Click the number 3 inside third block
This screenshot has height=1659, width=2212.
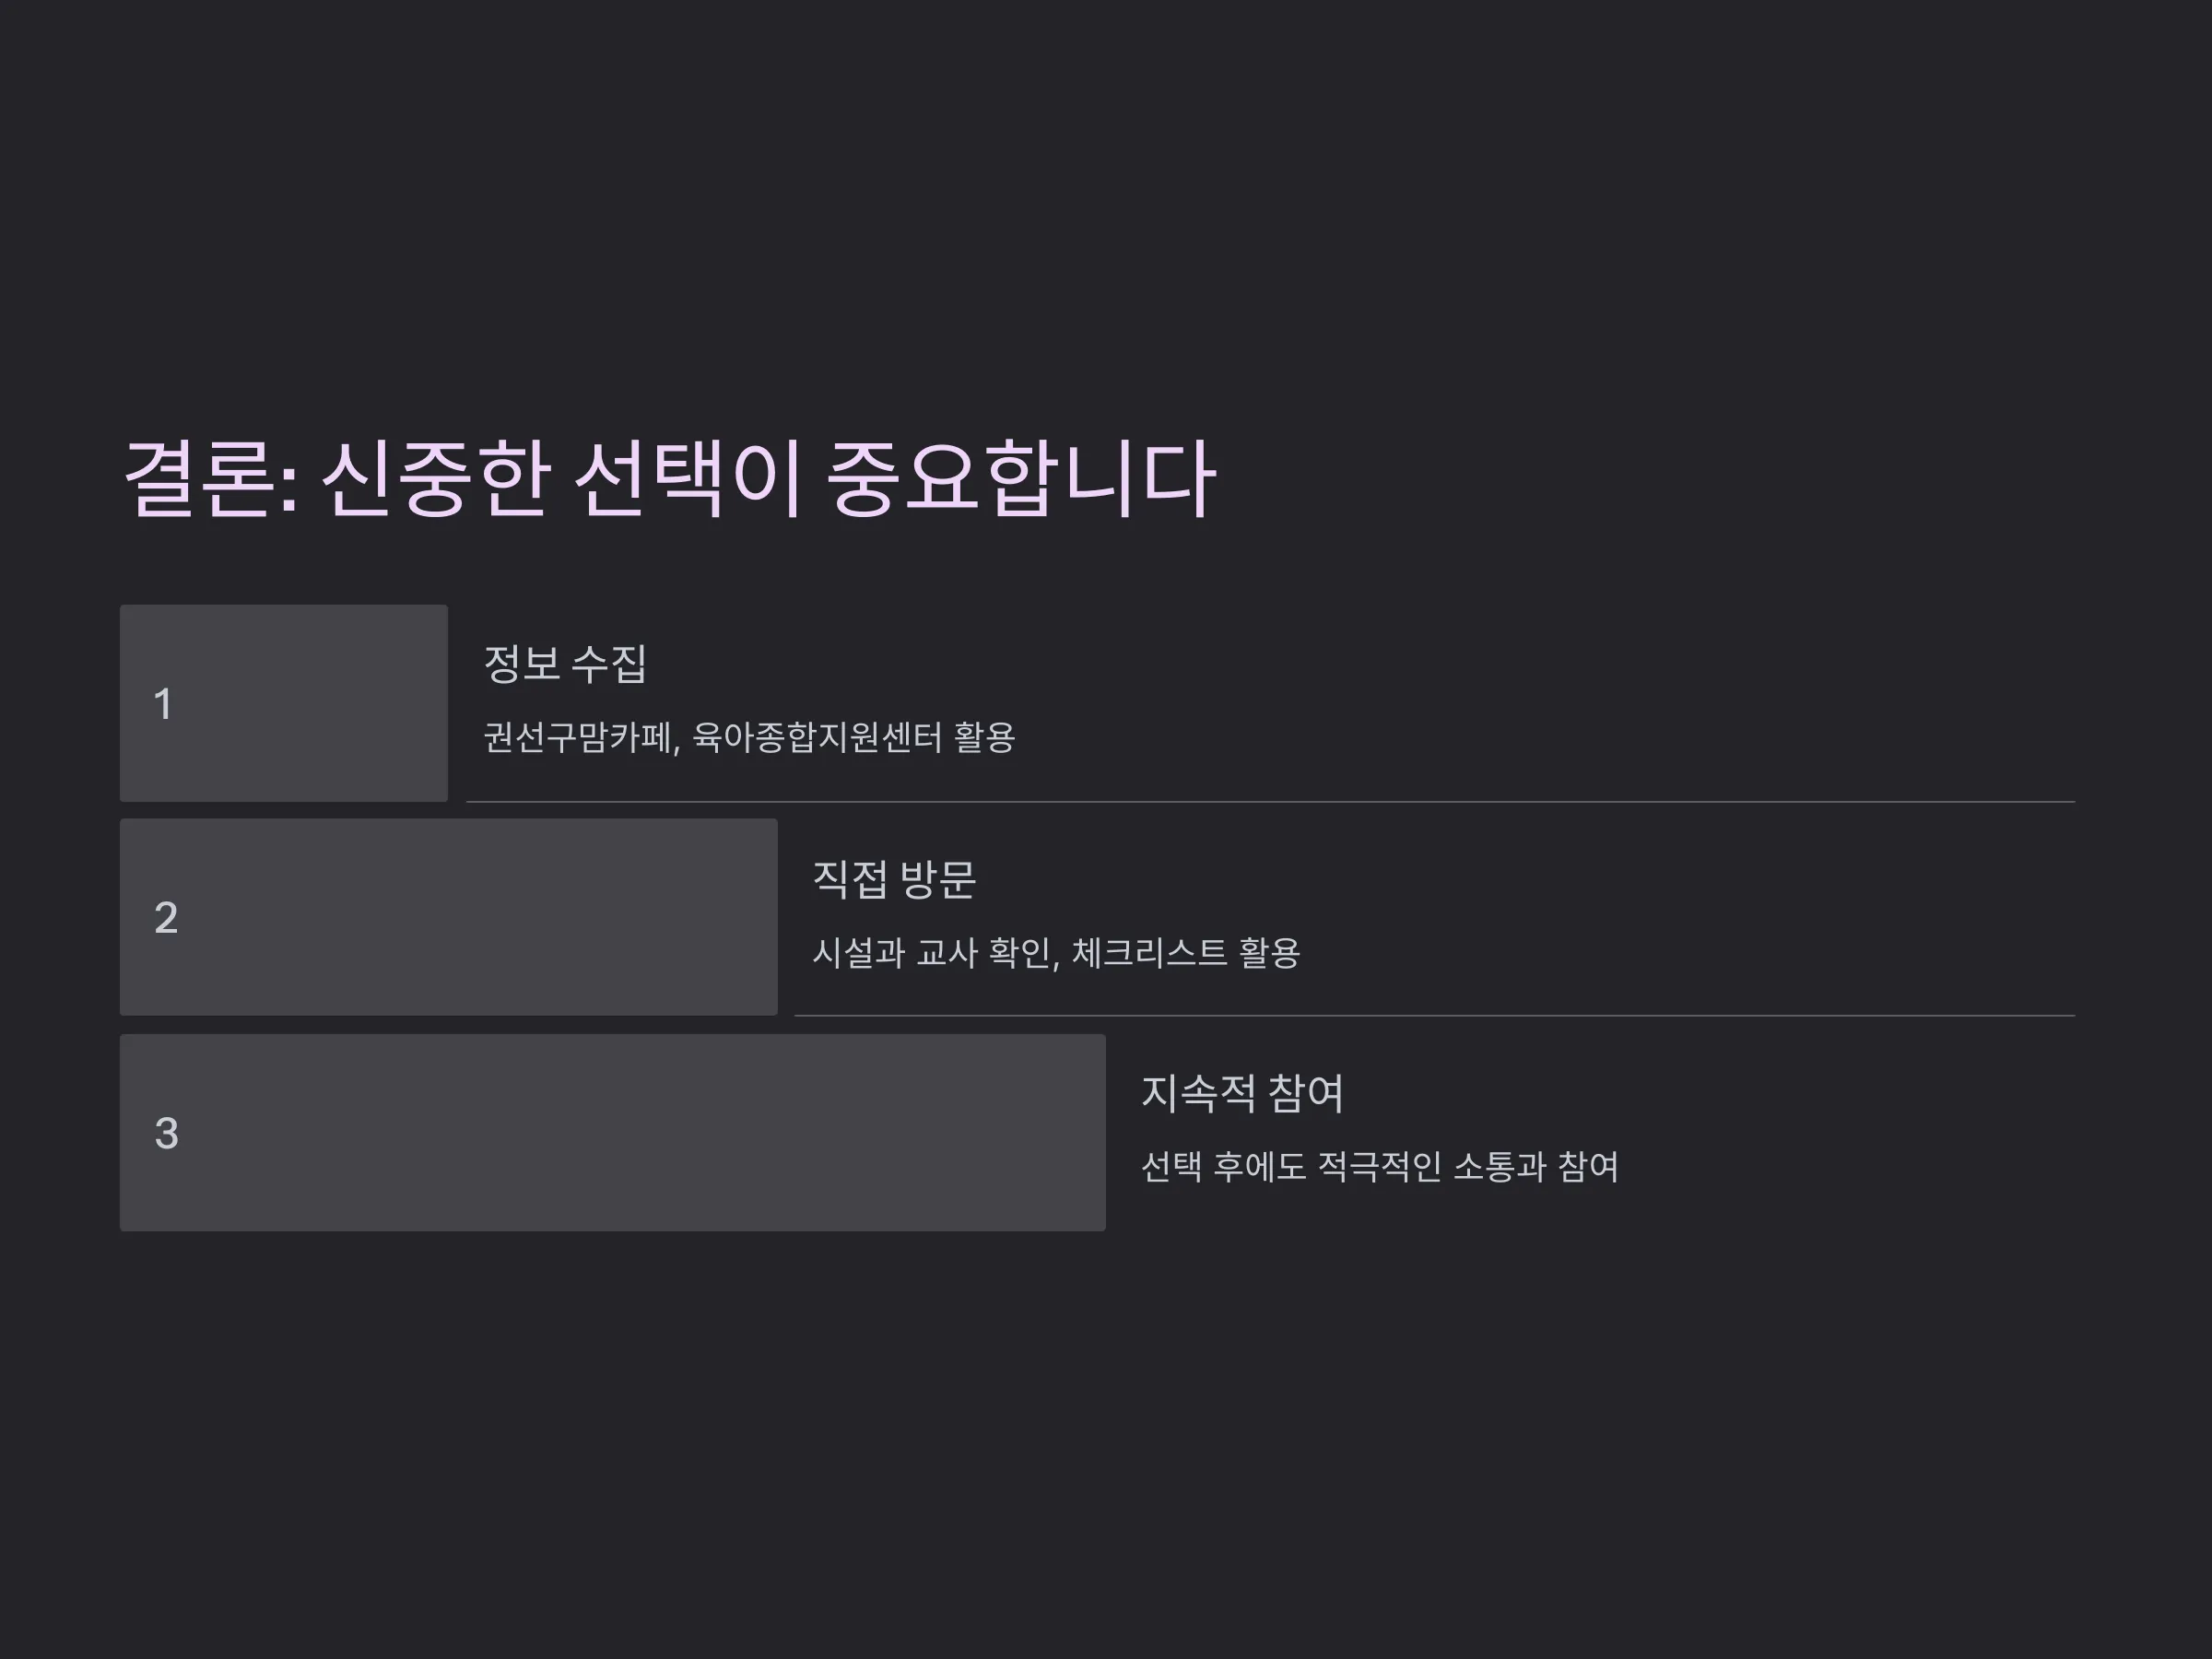pyautogui.click(x=166, y=1133)
